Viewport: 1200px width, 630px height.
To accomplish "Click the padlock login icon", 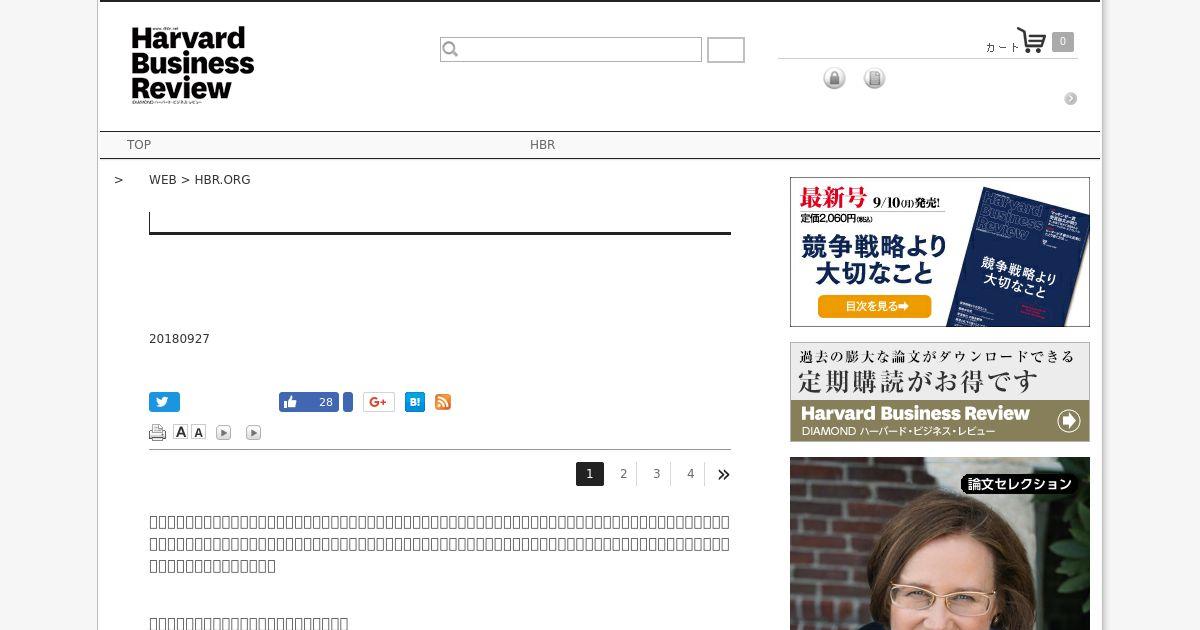I will [x=834, y=78].
